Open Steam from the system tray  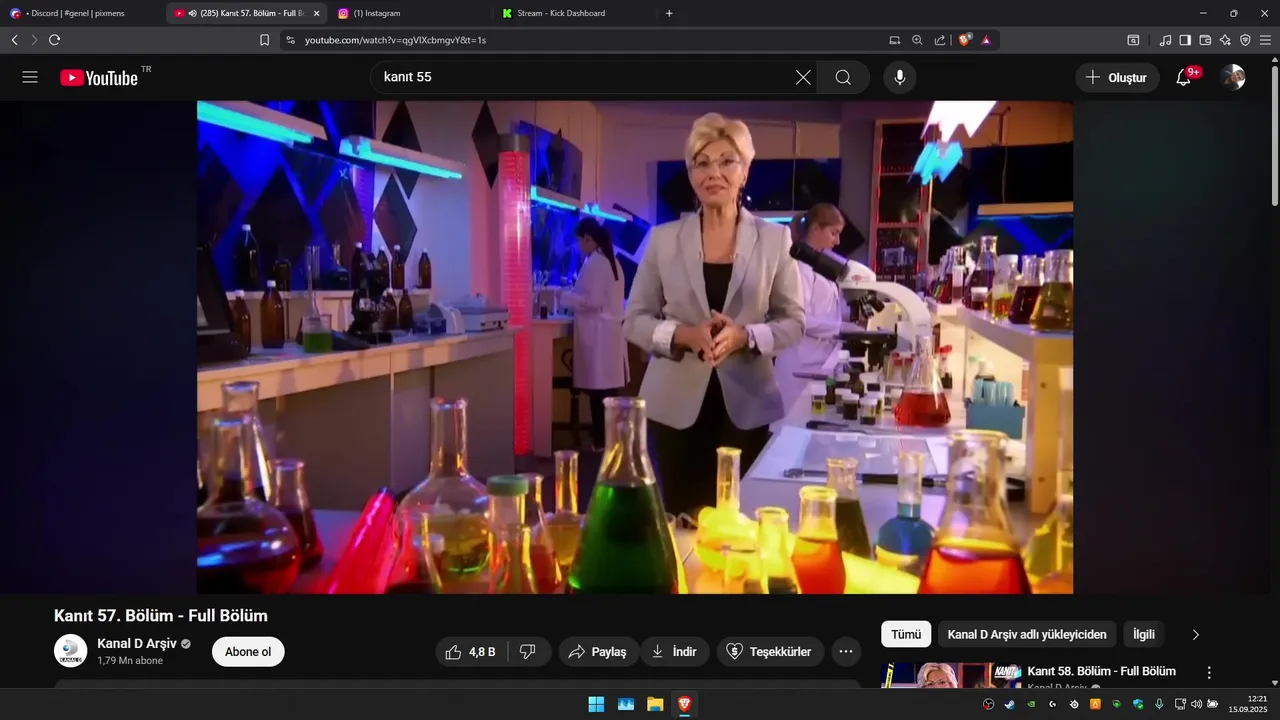coord(1008,704)
